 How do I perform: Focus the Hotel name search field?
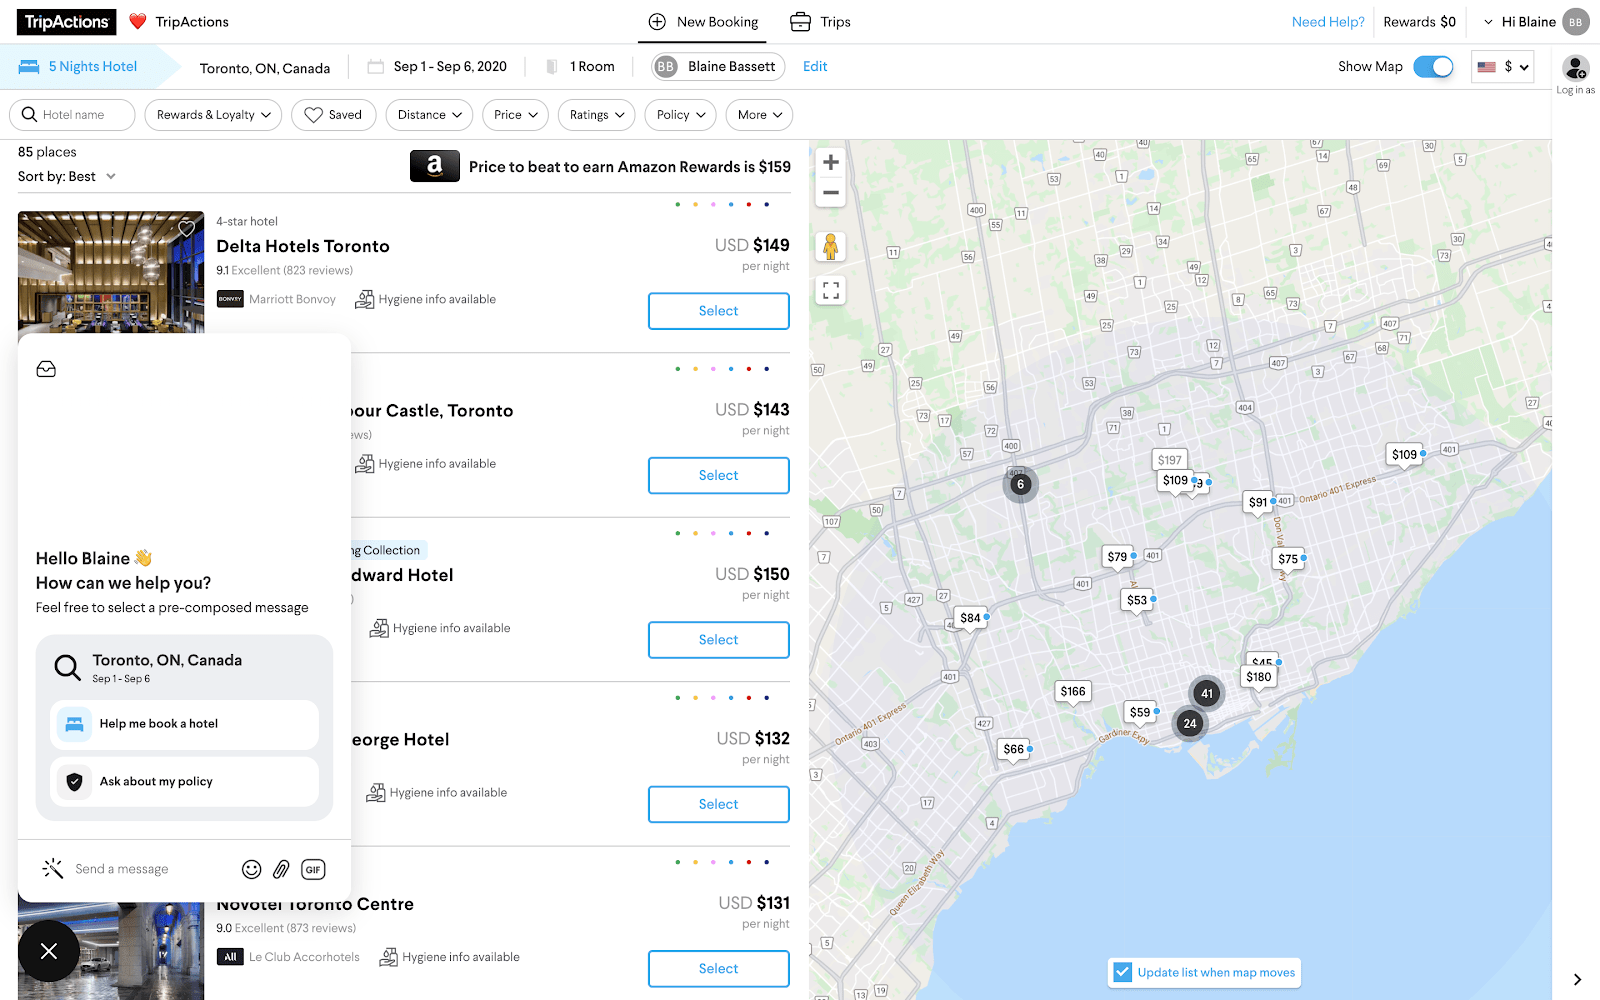(72, 115)
